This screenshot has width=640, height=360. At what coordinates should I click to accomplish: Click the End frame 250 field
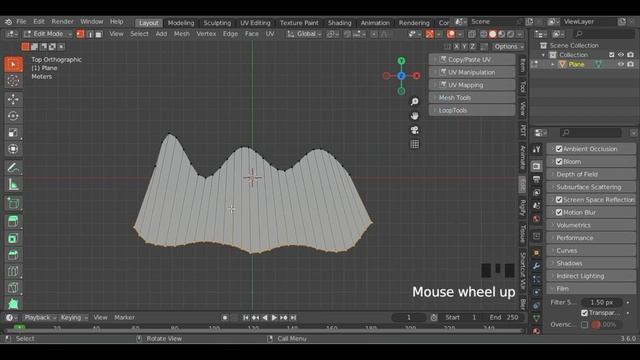pos(504,318)
